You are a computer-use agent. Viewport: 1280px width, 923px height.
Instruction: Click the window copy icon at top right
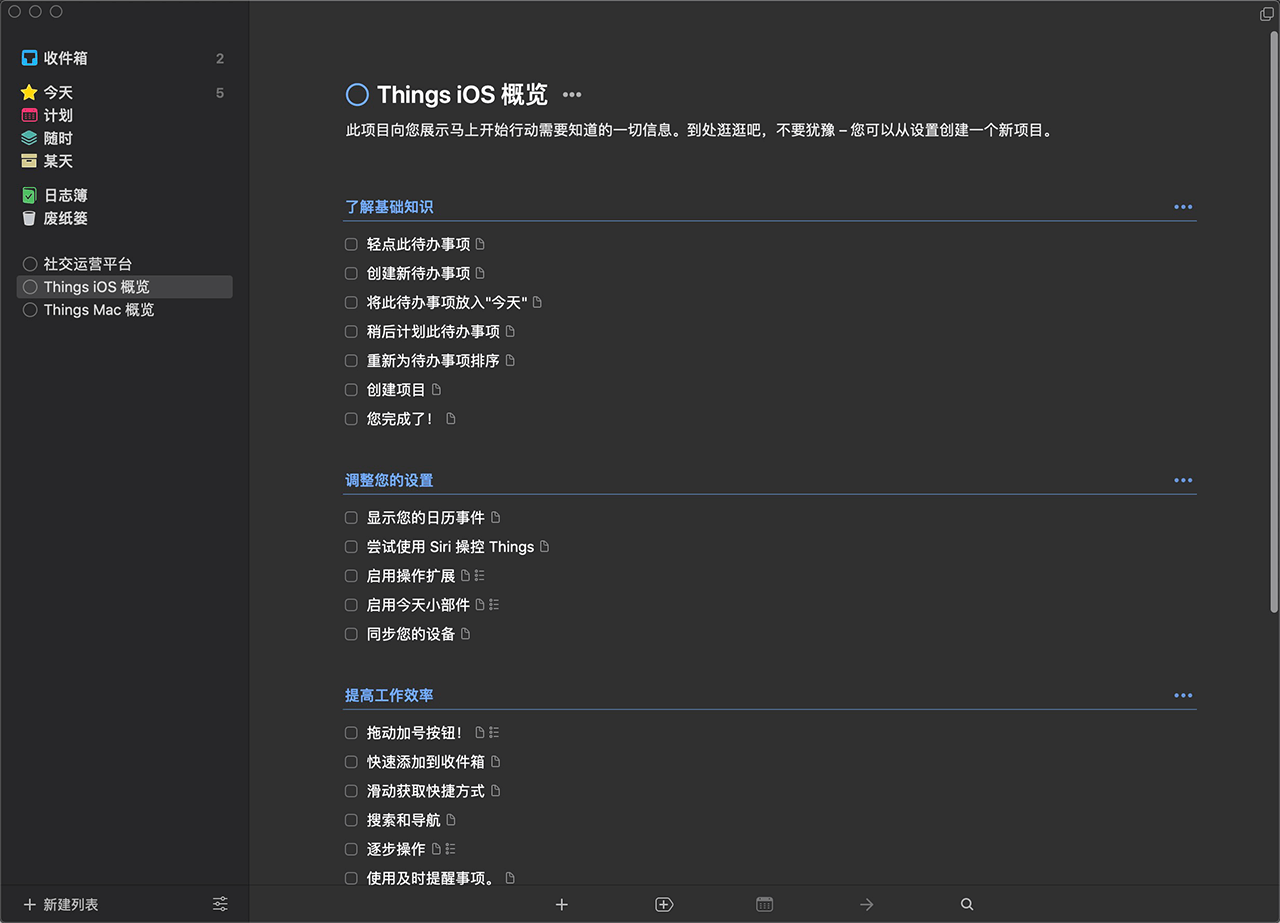coord(1267,14)
